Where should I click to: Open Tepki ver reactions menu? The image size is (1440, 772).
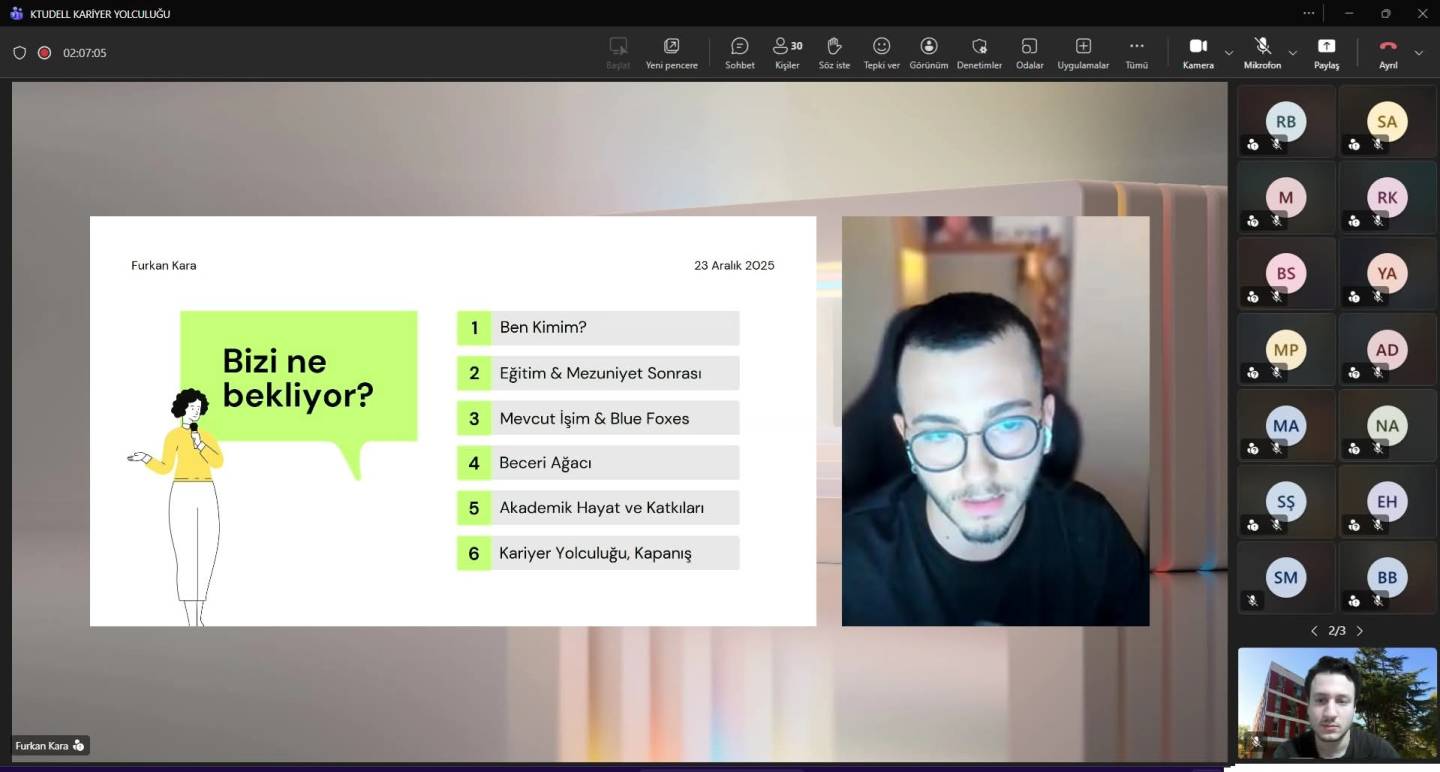tap(881, 53)
